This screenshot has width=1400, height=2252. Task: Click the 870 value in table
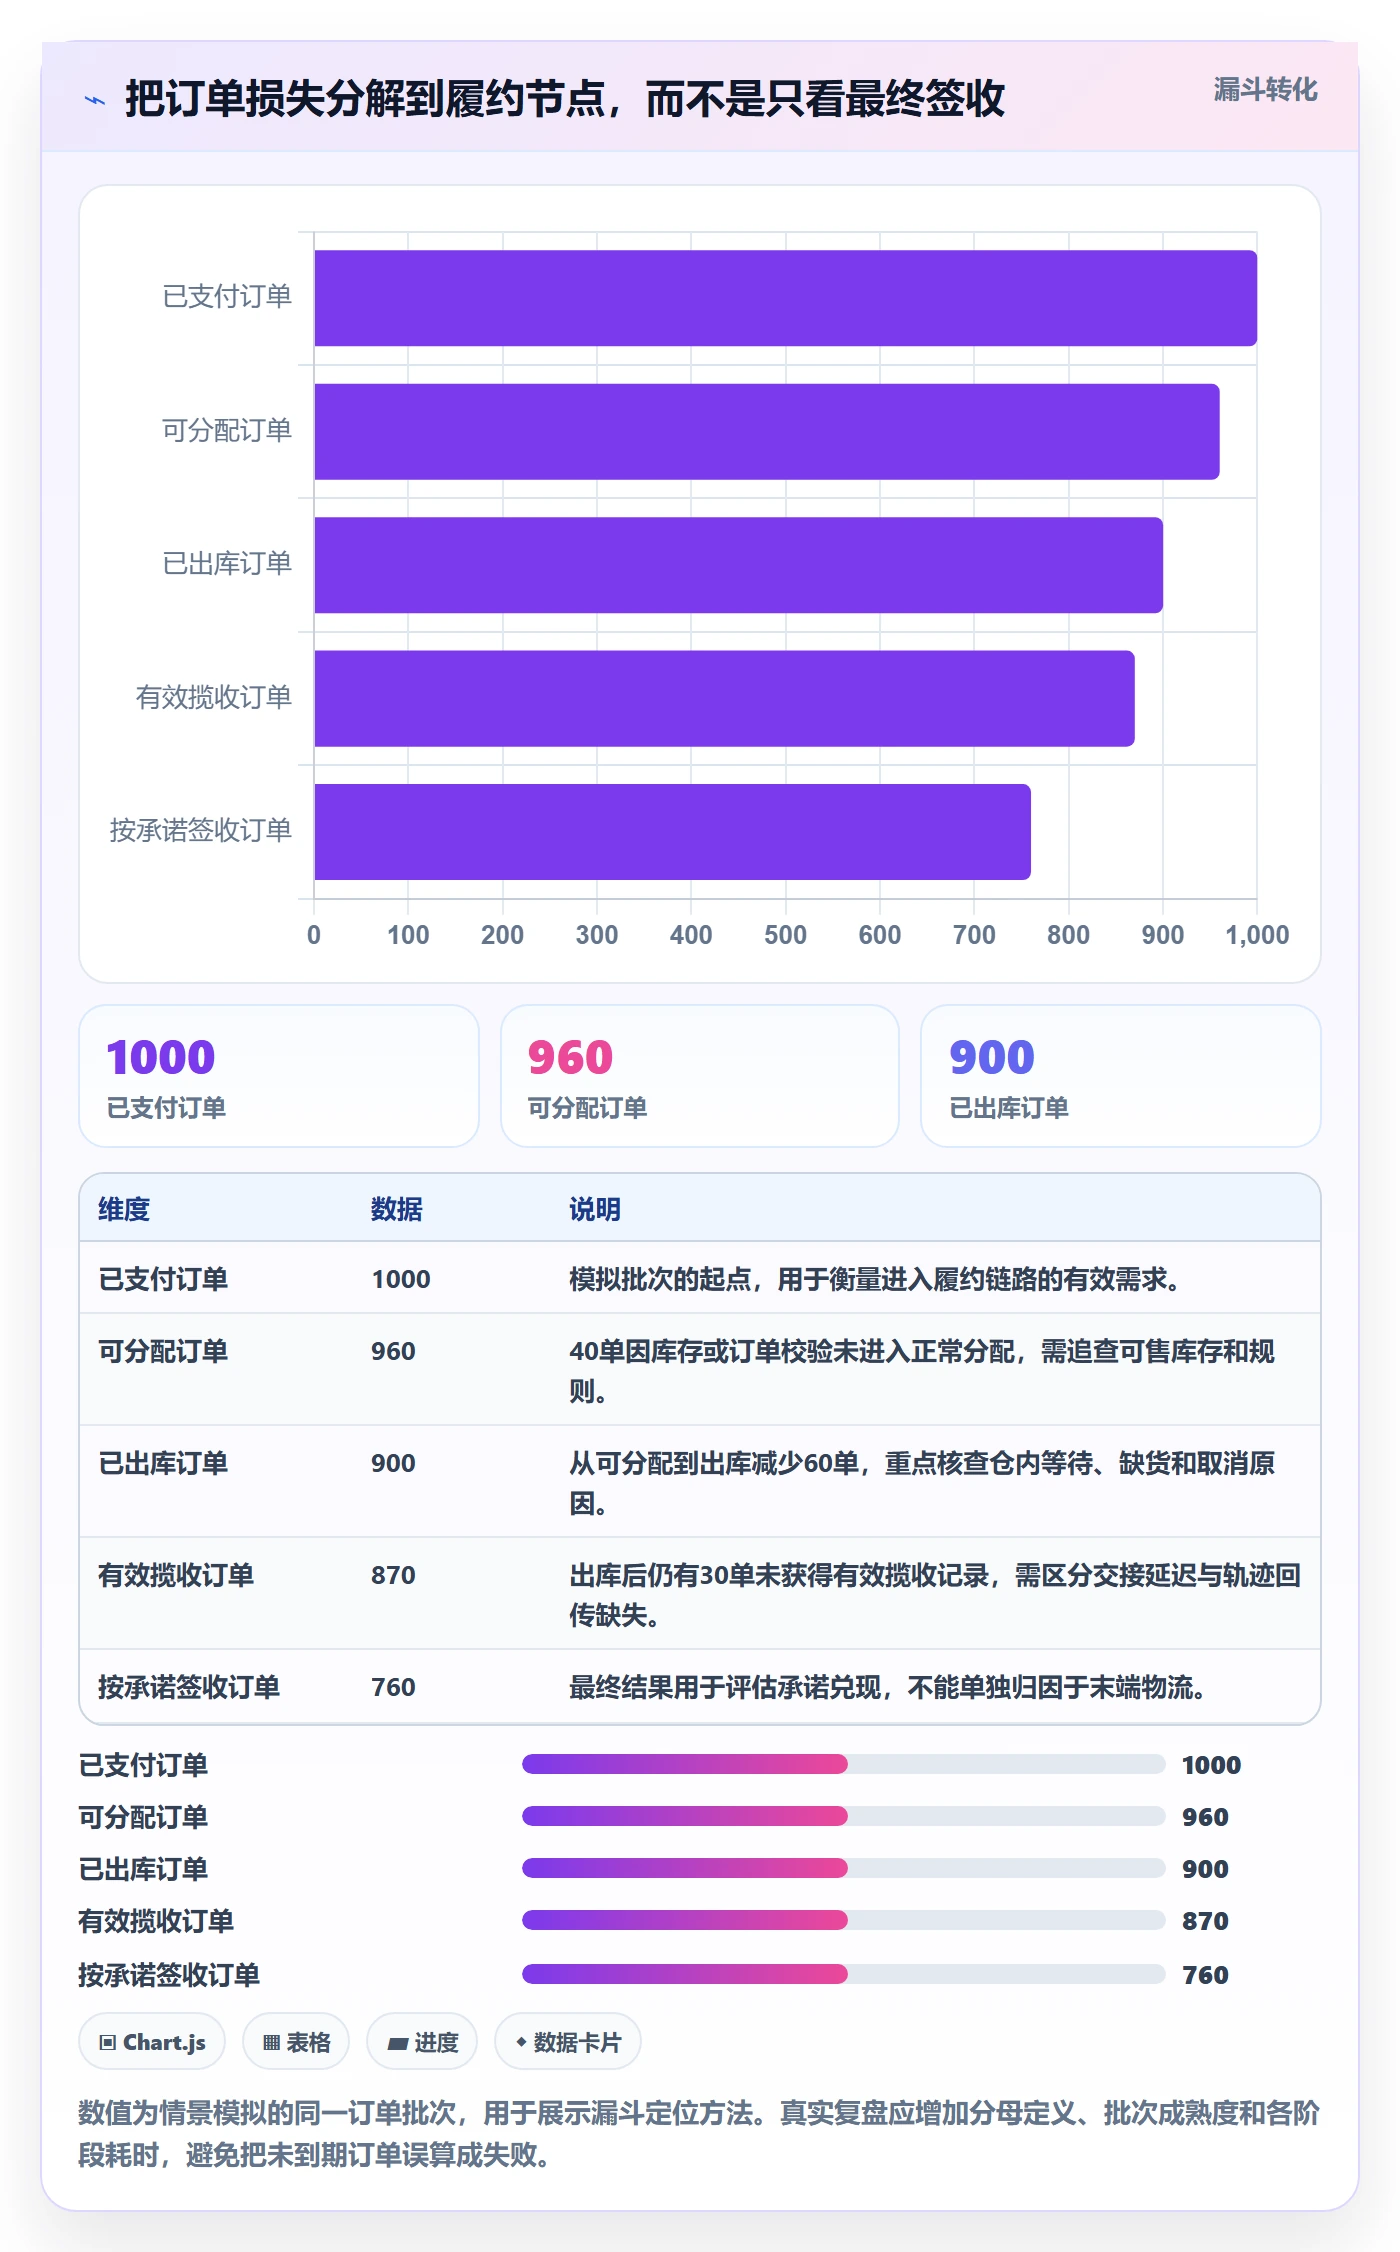pyautogui.click(x=393, y=1575)
